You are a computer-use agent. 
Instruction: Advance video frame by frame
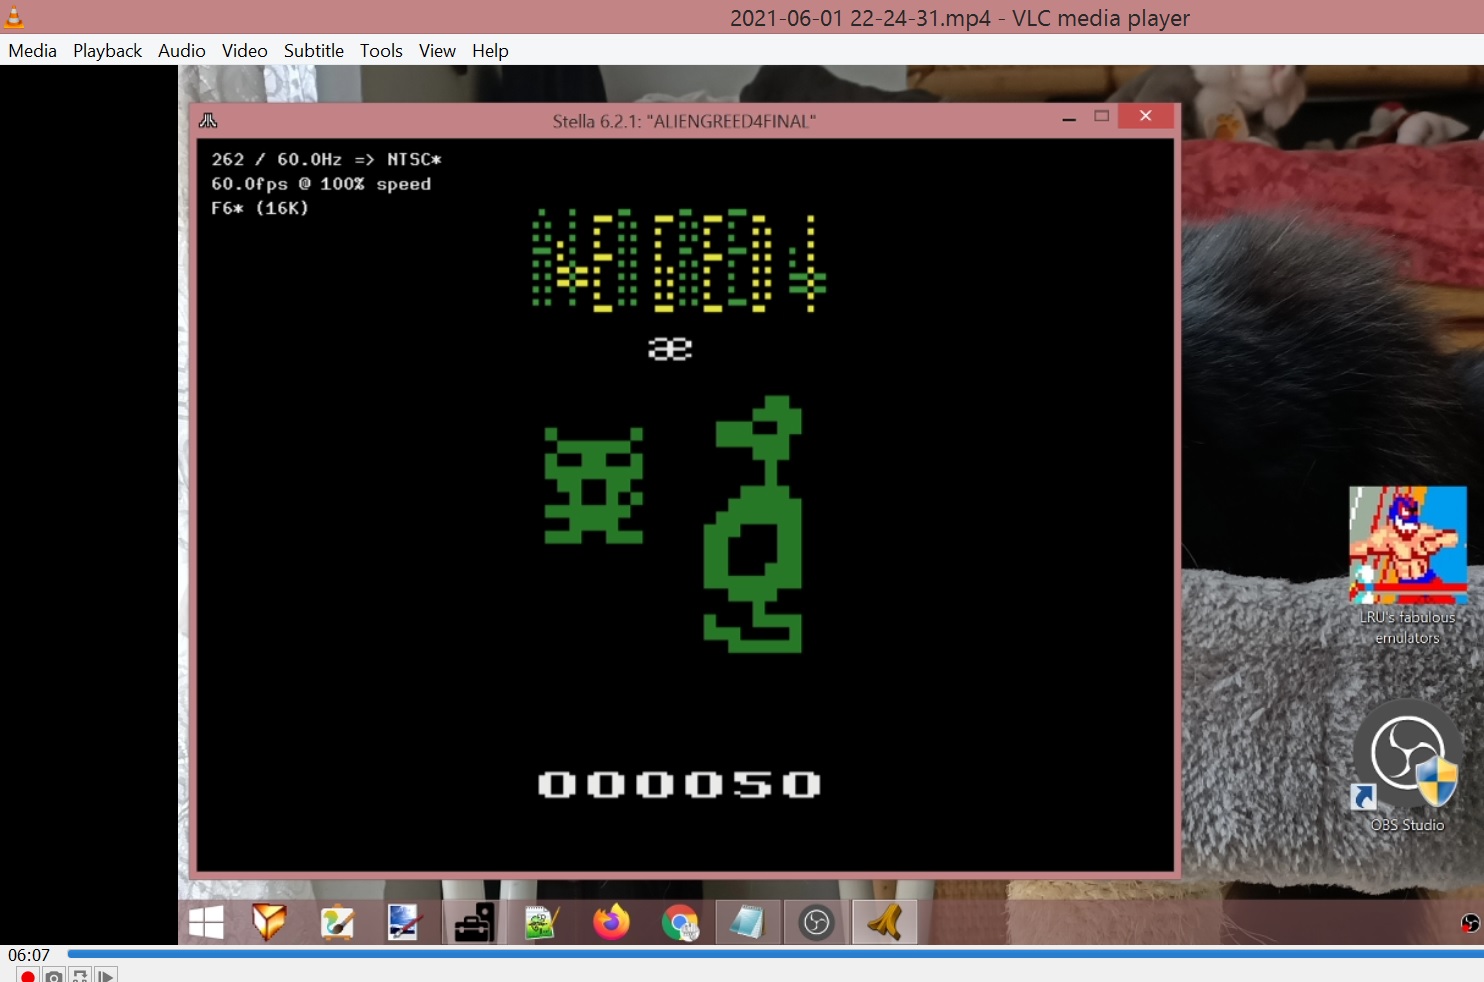pyautogui.click(x=106, y=975)
